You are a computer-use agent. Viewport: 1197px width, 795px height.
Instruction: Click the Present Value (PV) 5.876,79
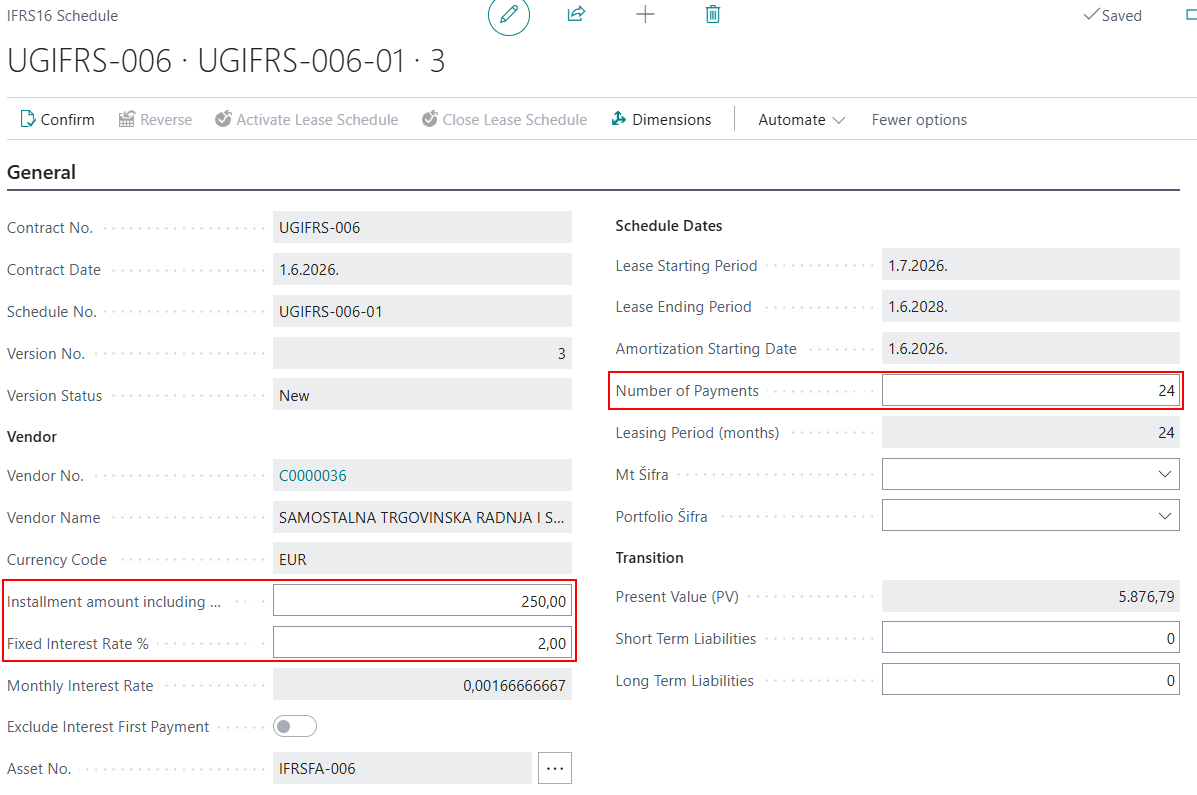point(1031,596)
